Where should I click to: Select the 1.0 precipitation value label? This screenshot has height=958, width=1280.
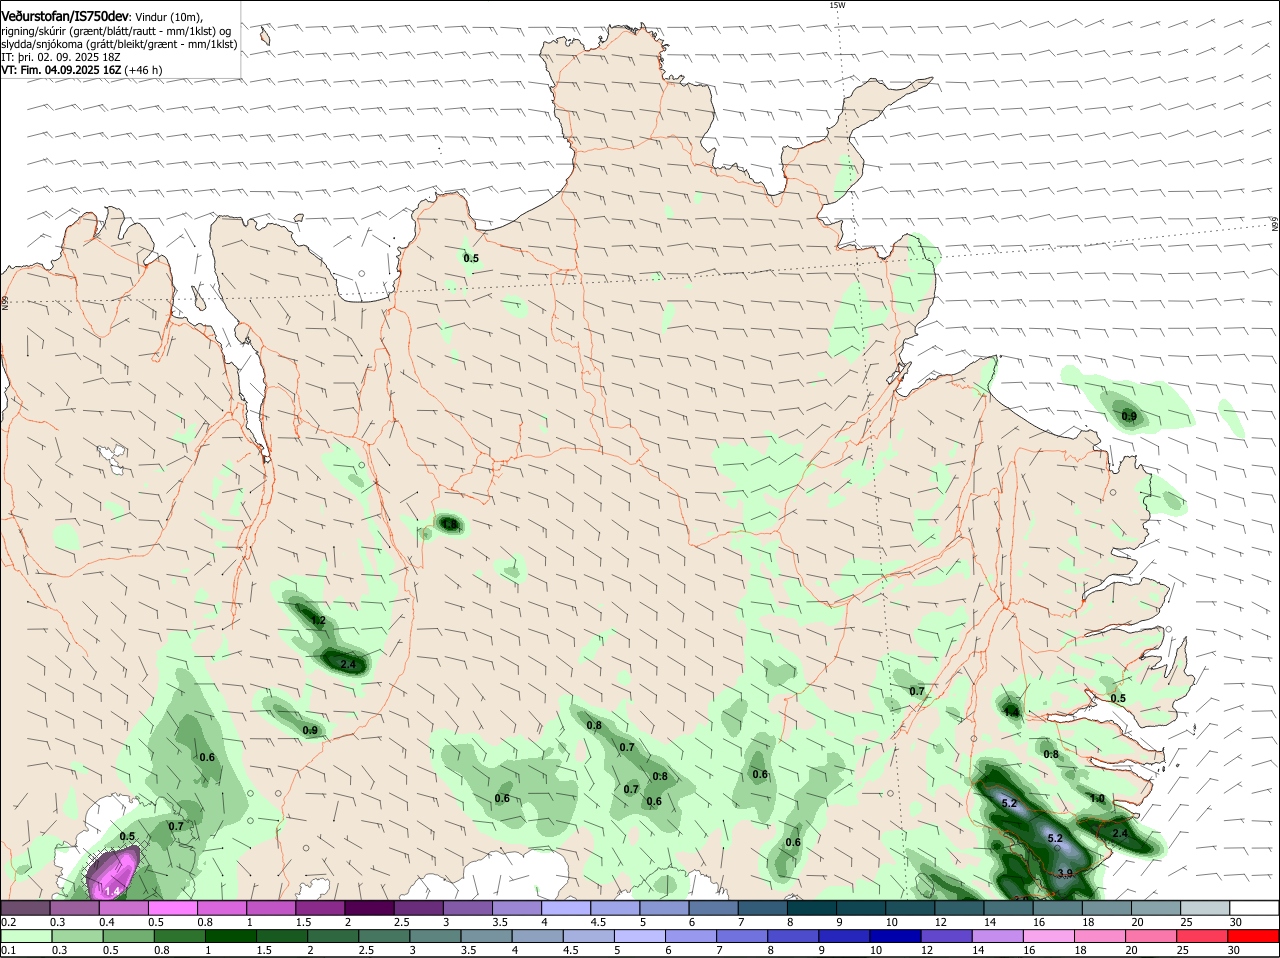1097,799
